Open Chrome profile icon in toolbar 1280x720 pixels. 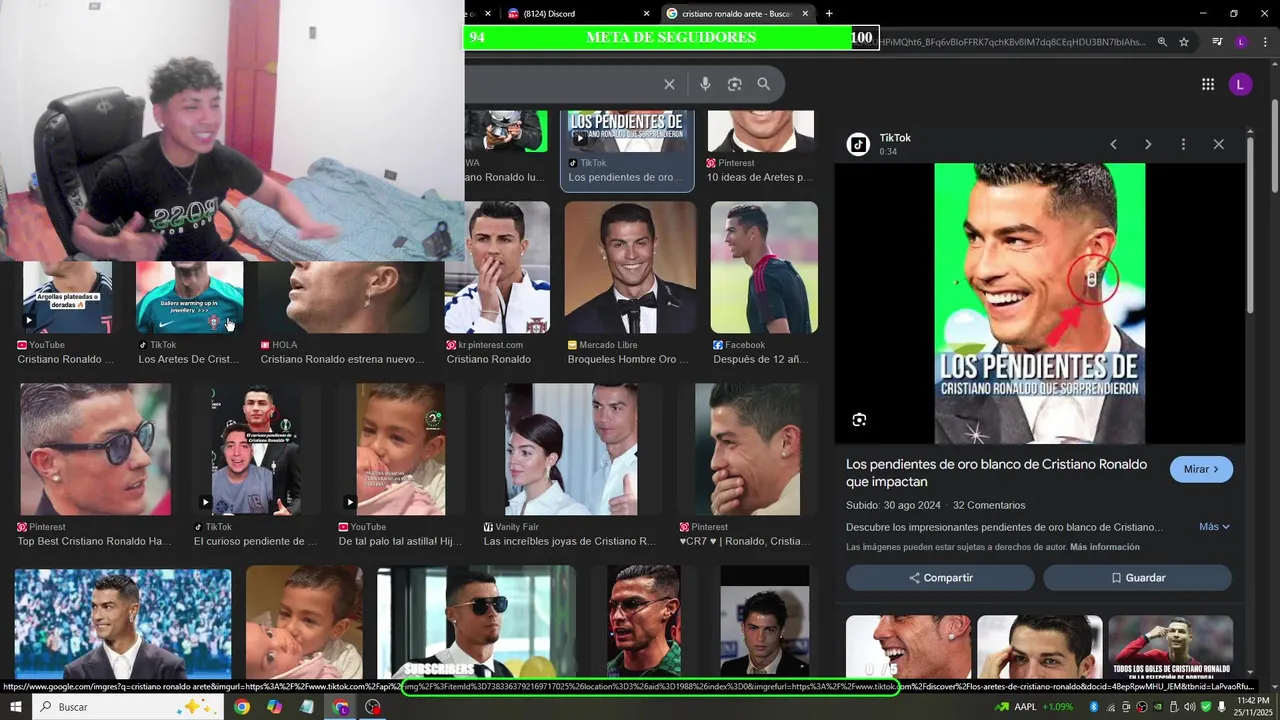click(1241, 42)
